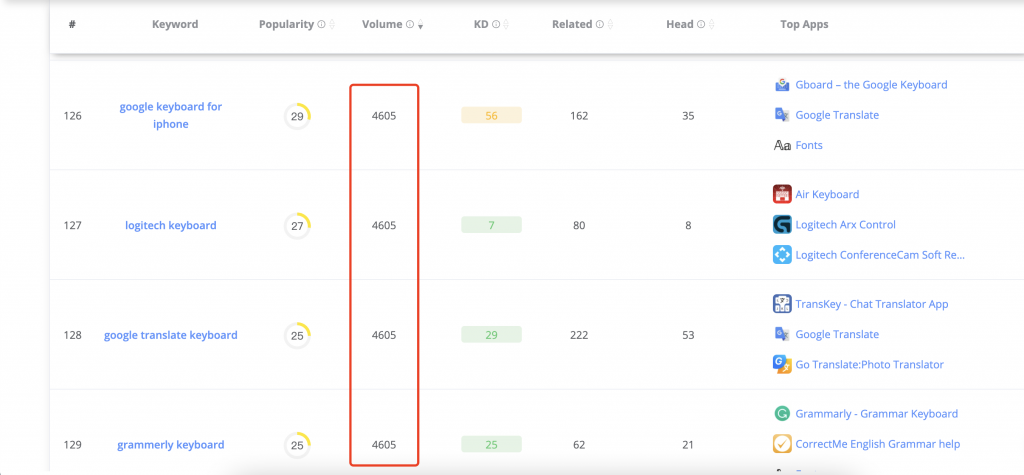Click the Air Keyboard app icon
Image resolution: width=1024 pixels, height=475 pixels.
click(782, 194)
